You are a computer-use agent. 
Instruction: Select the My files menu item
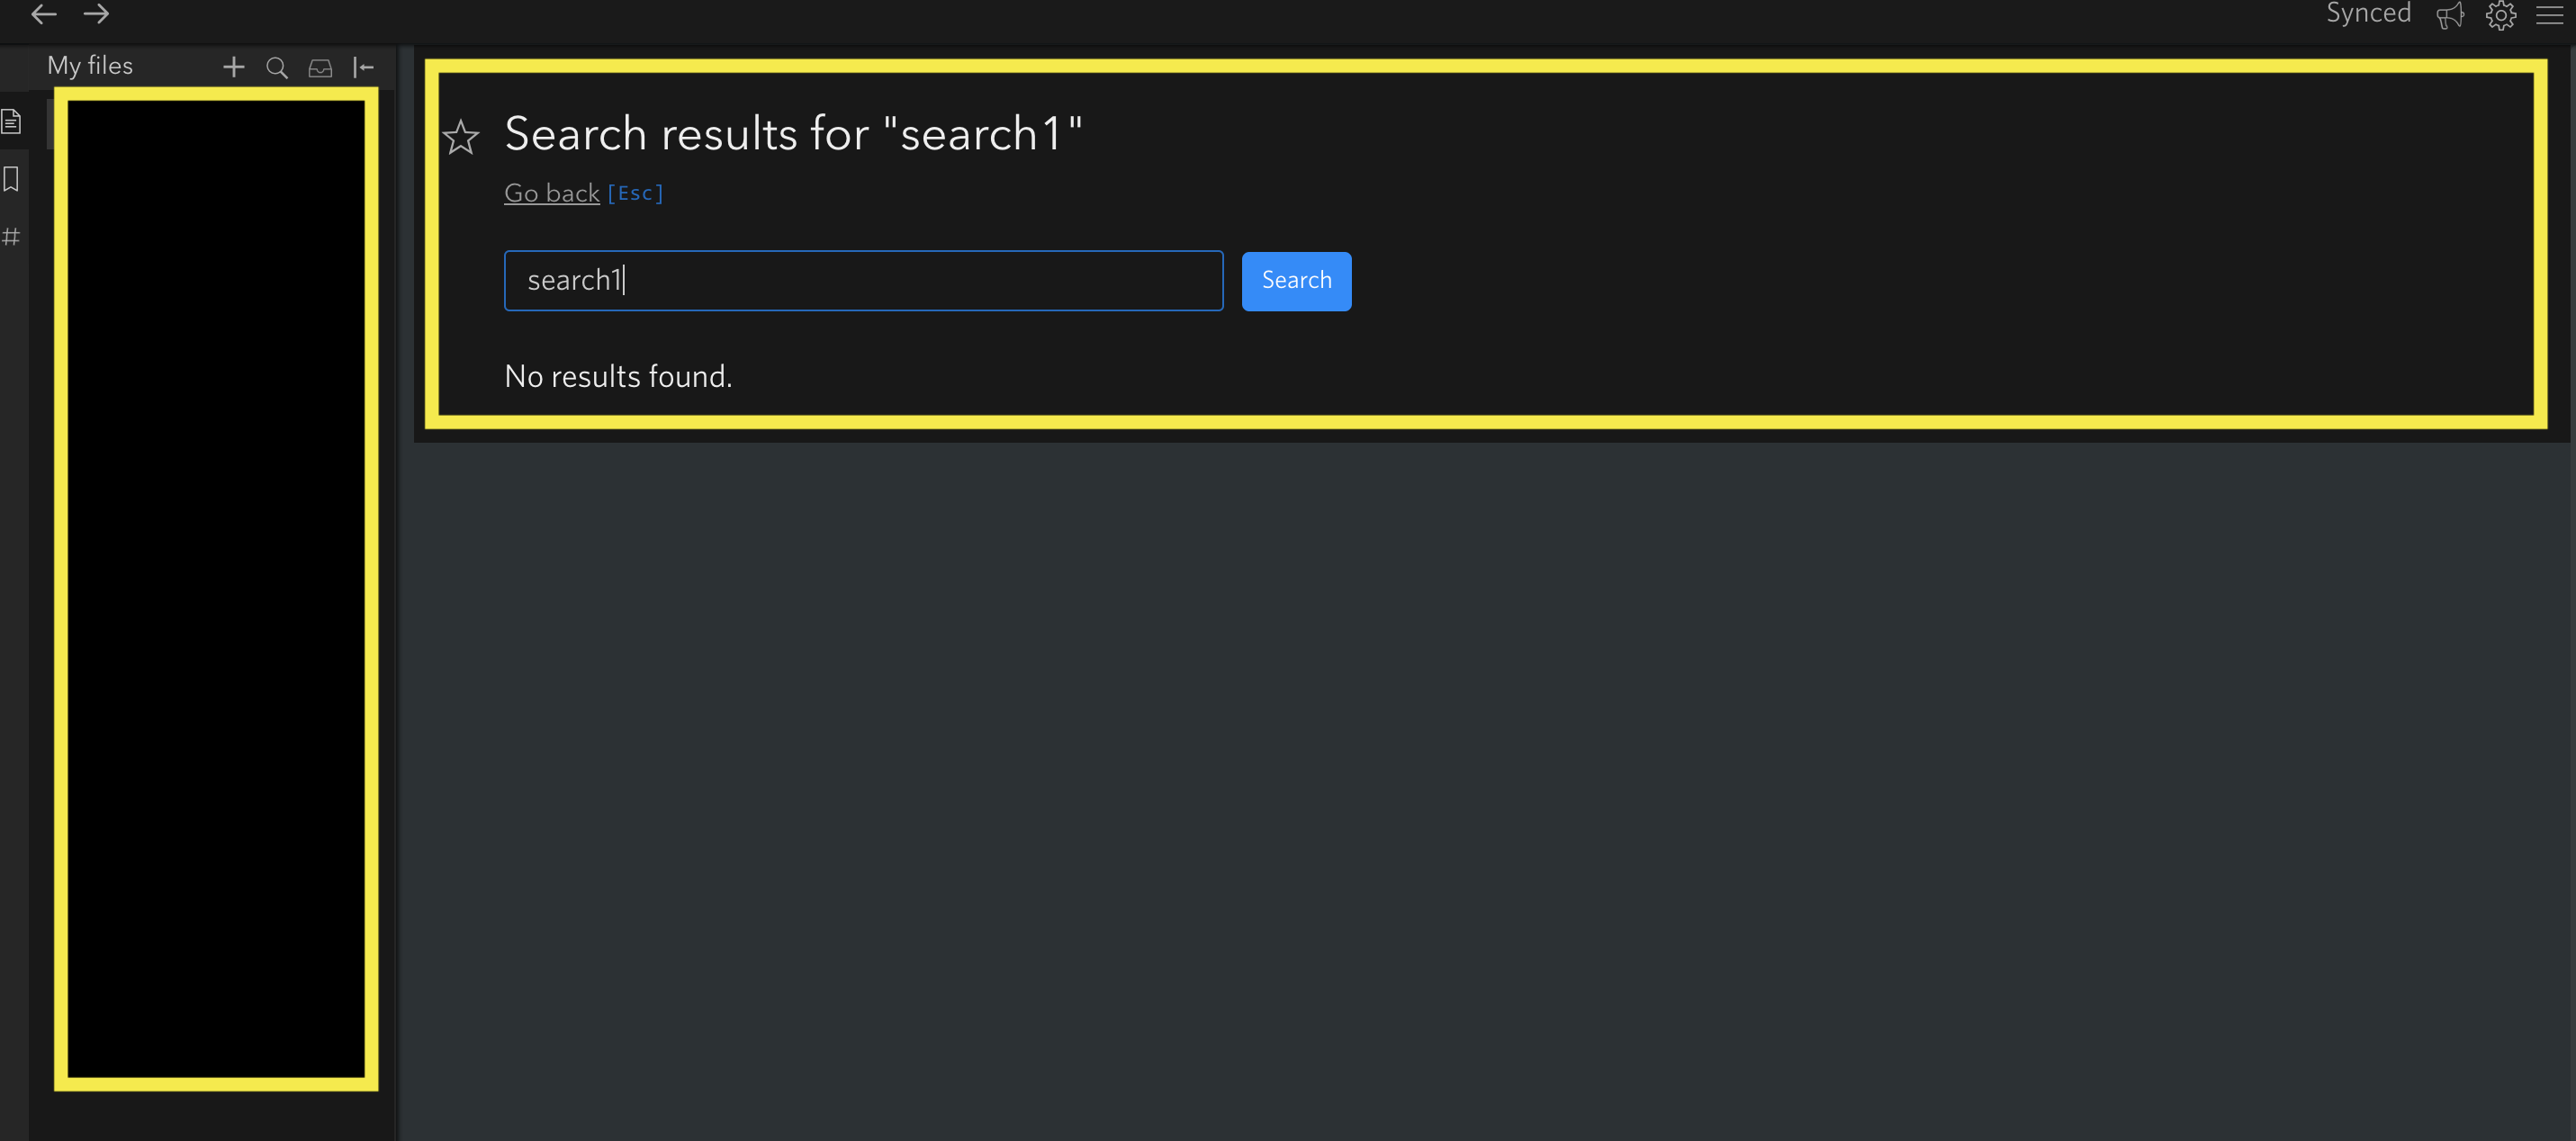90,66
